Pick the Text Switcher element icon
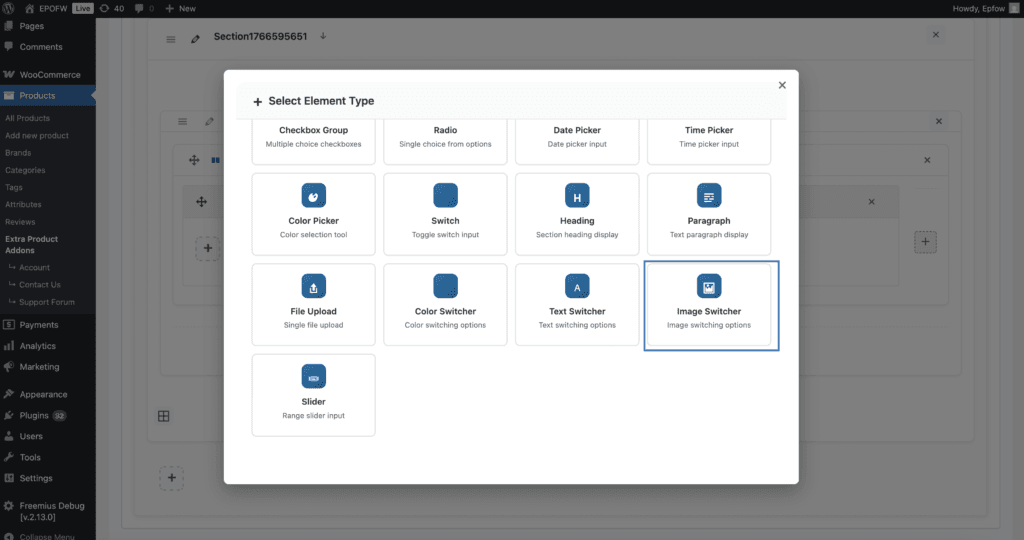The width and height of the screenshot is (1024, 540). [x=577, y=287]
